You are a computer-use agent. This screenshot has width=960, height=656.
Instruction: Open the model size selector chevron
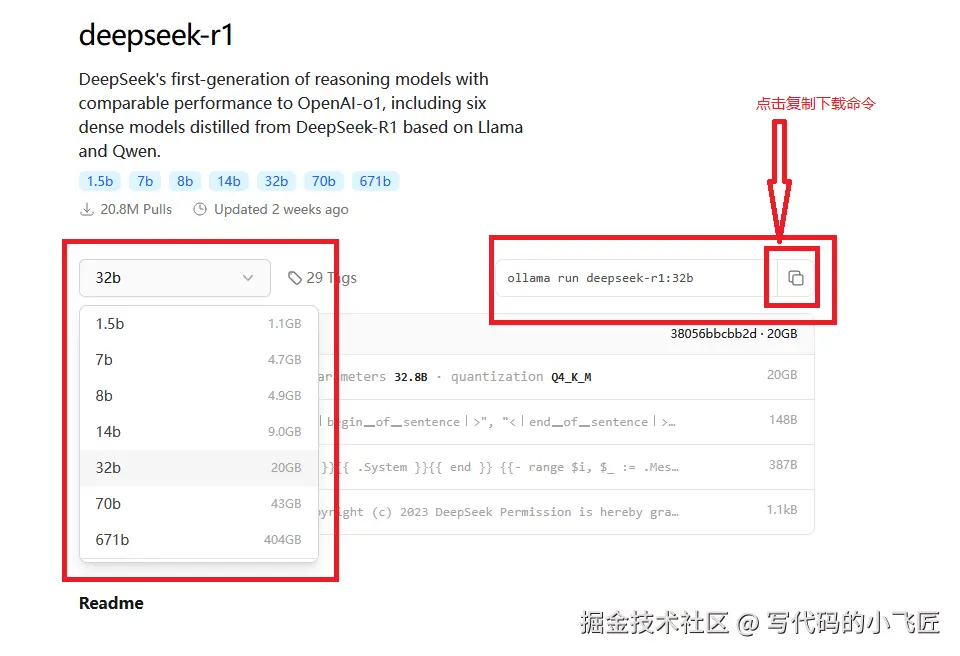pos(249,278)
